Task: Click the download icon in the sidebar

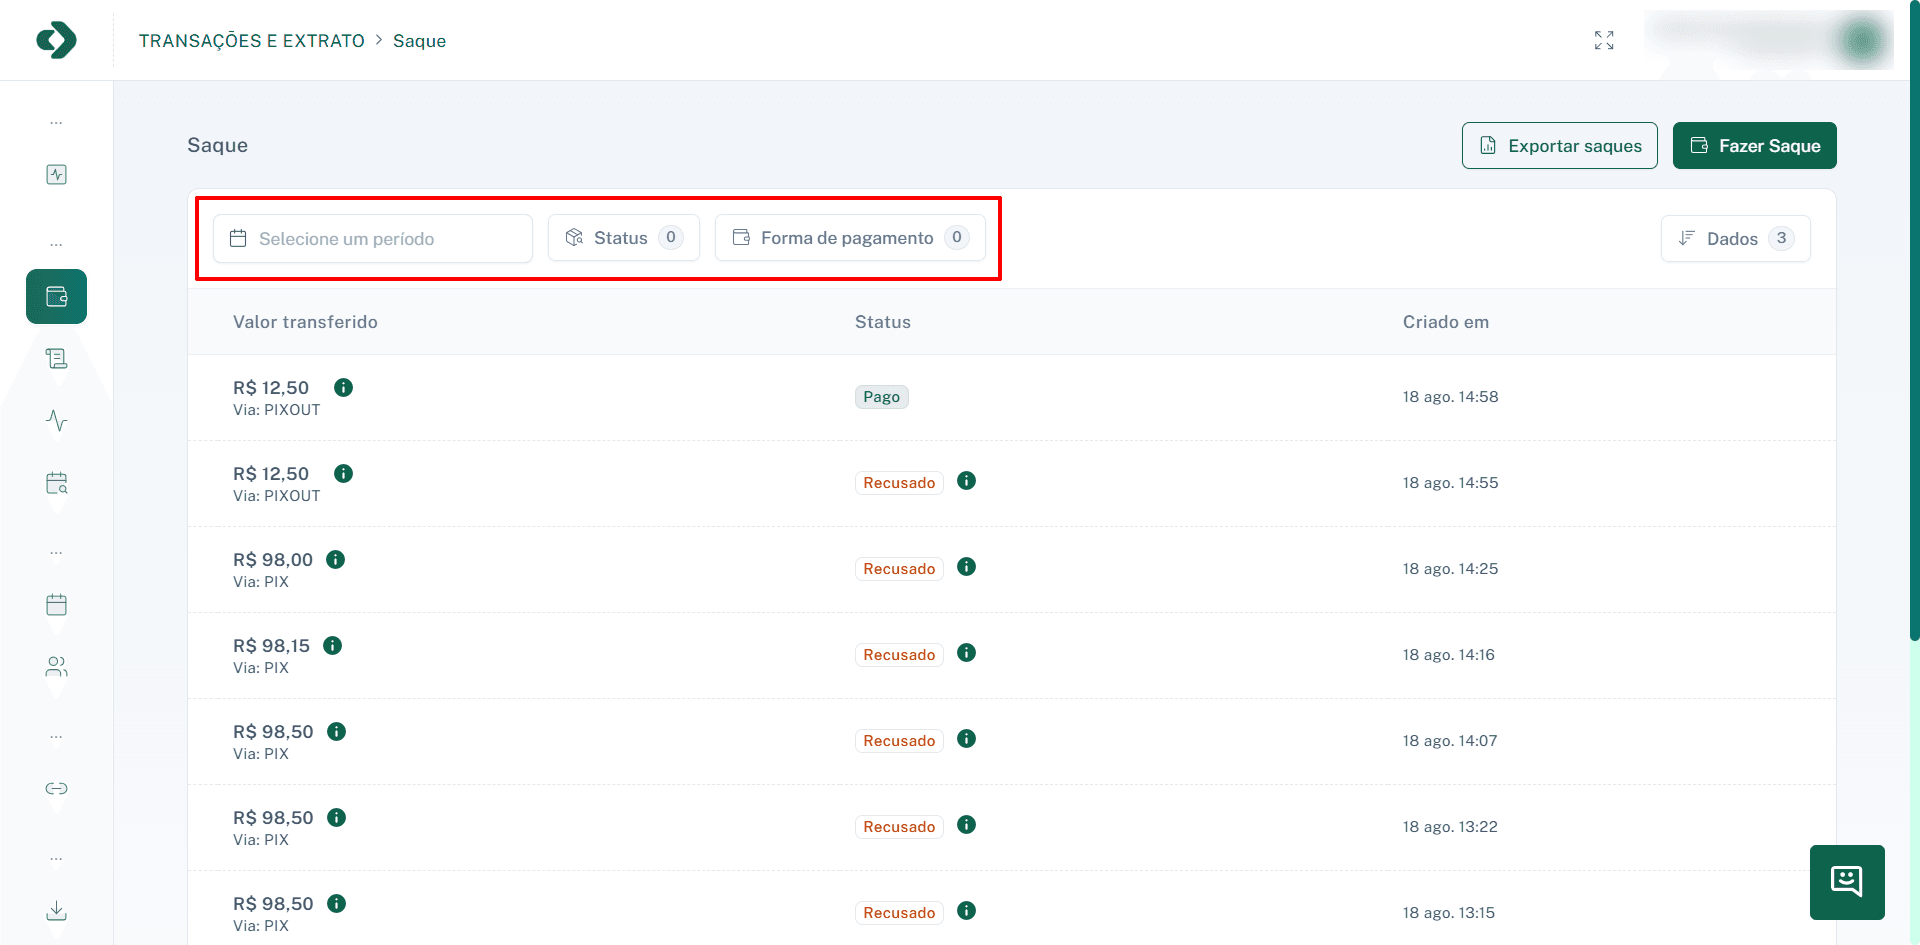Action: (x=57, y=911)
